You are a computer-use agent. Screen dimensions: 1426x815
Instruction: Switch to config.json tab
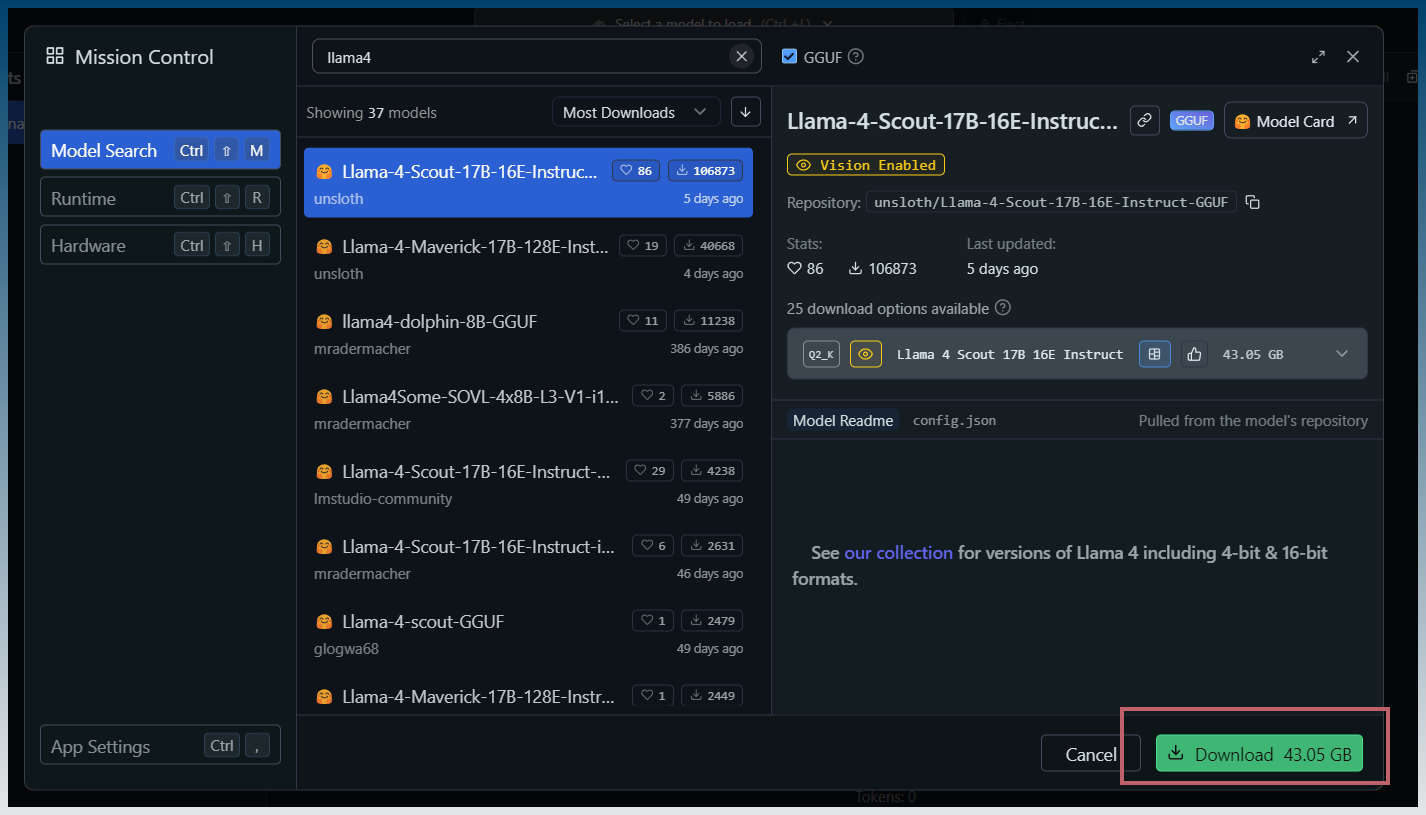click(x=954, y=421)
